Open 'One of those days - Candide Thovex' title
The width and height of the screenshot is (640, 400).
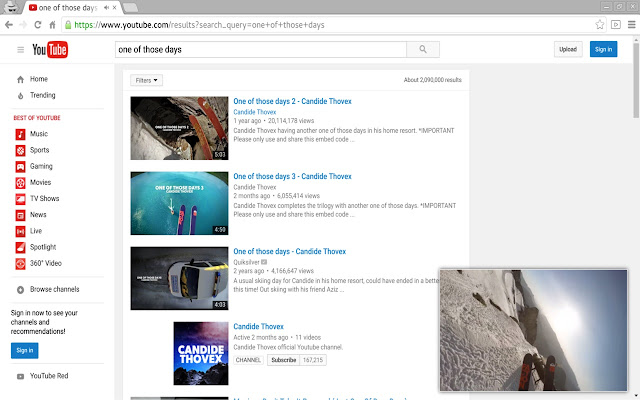(289, 251)
